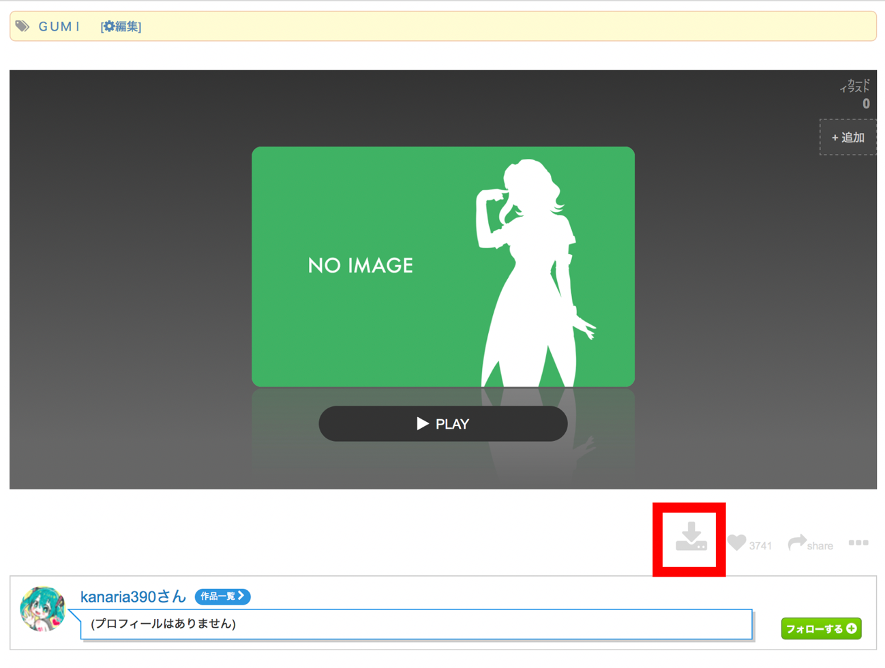
Task: Click the 3741 favorites count
Action: (x=760, y=546)
